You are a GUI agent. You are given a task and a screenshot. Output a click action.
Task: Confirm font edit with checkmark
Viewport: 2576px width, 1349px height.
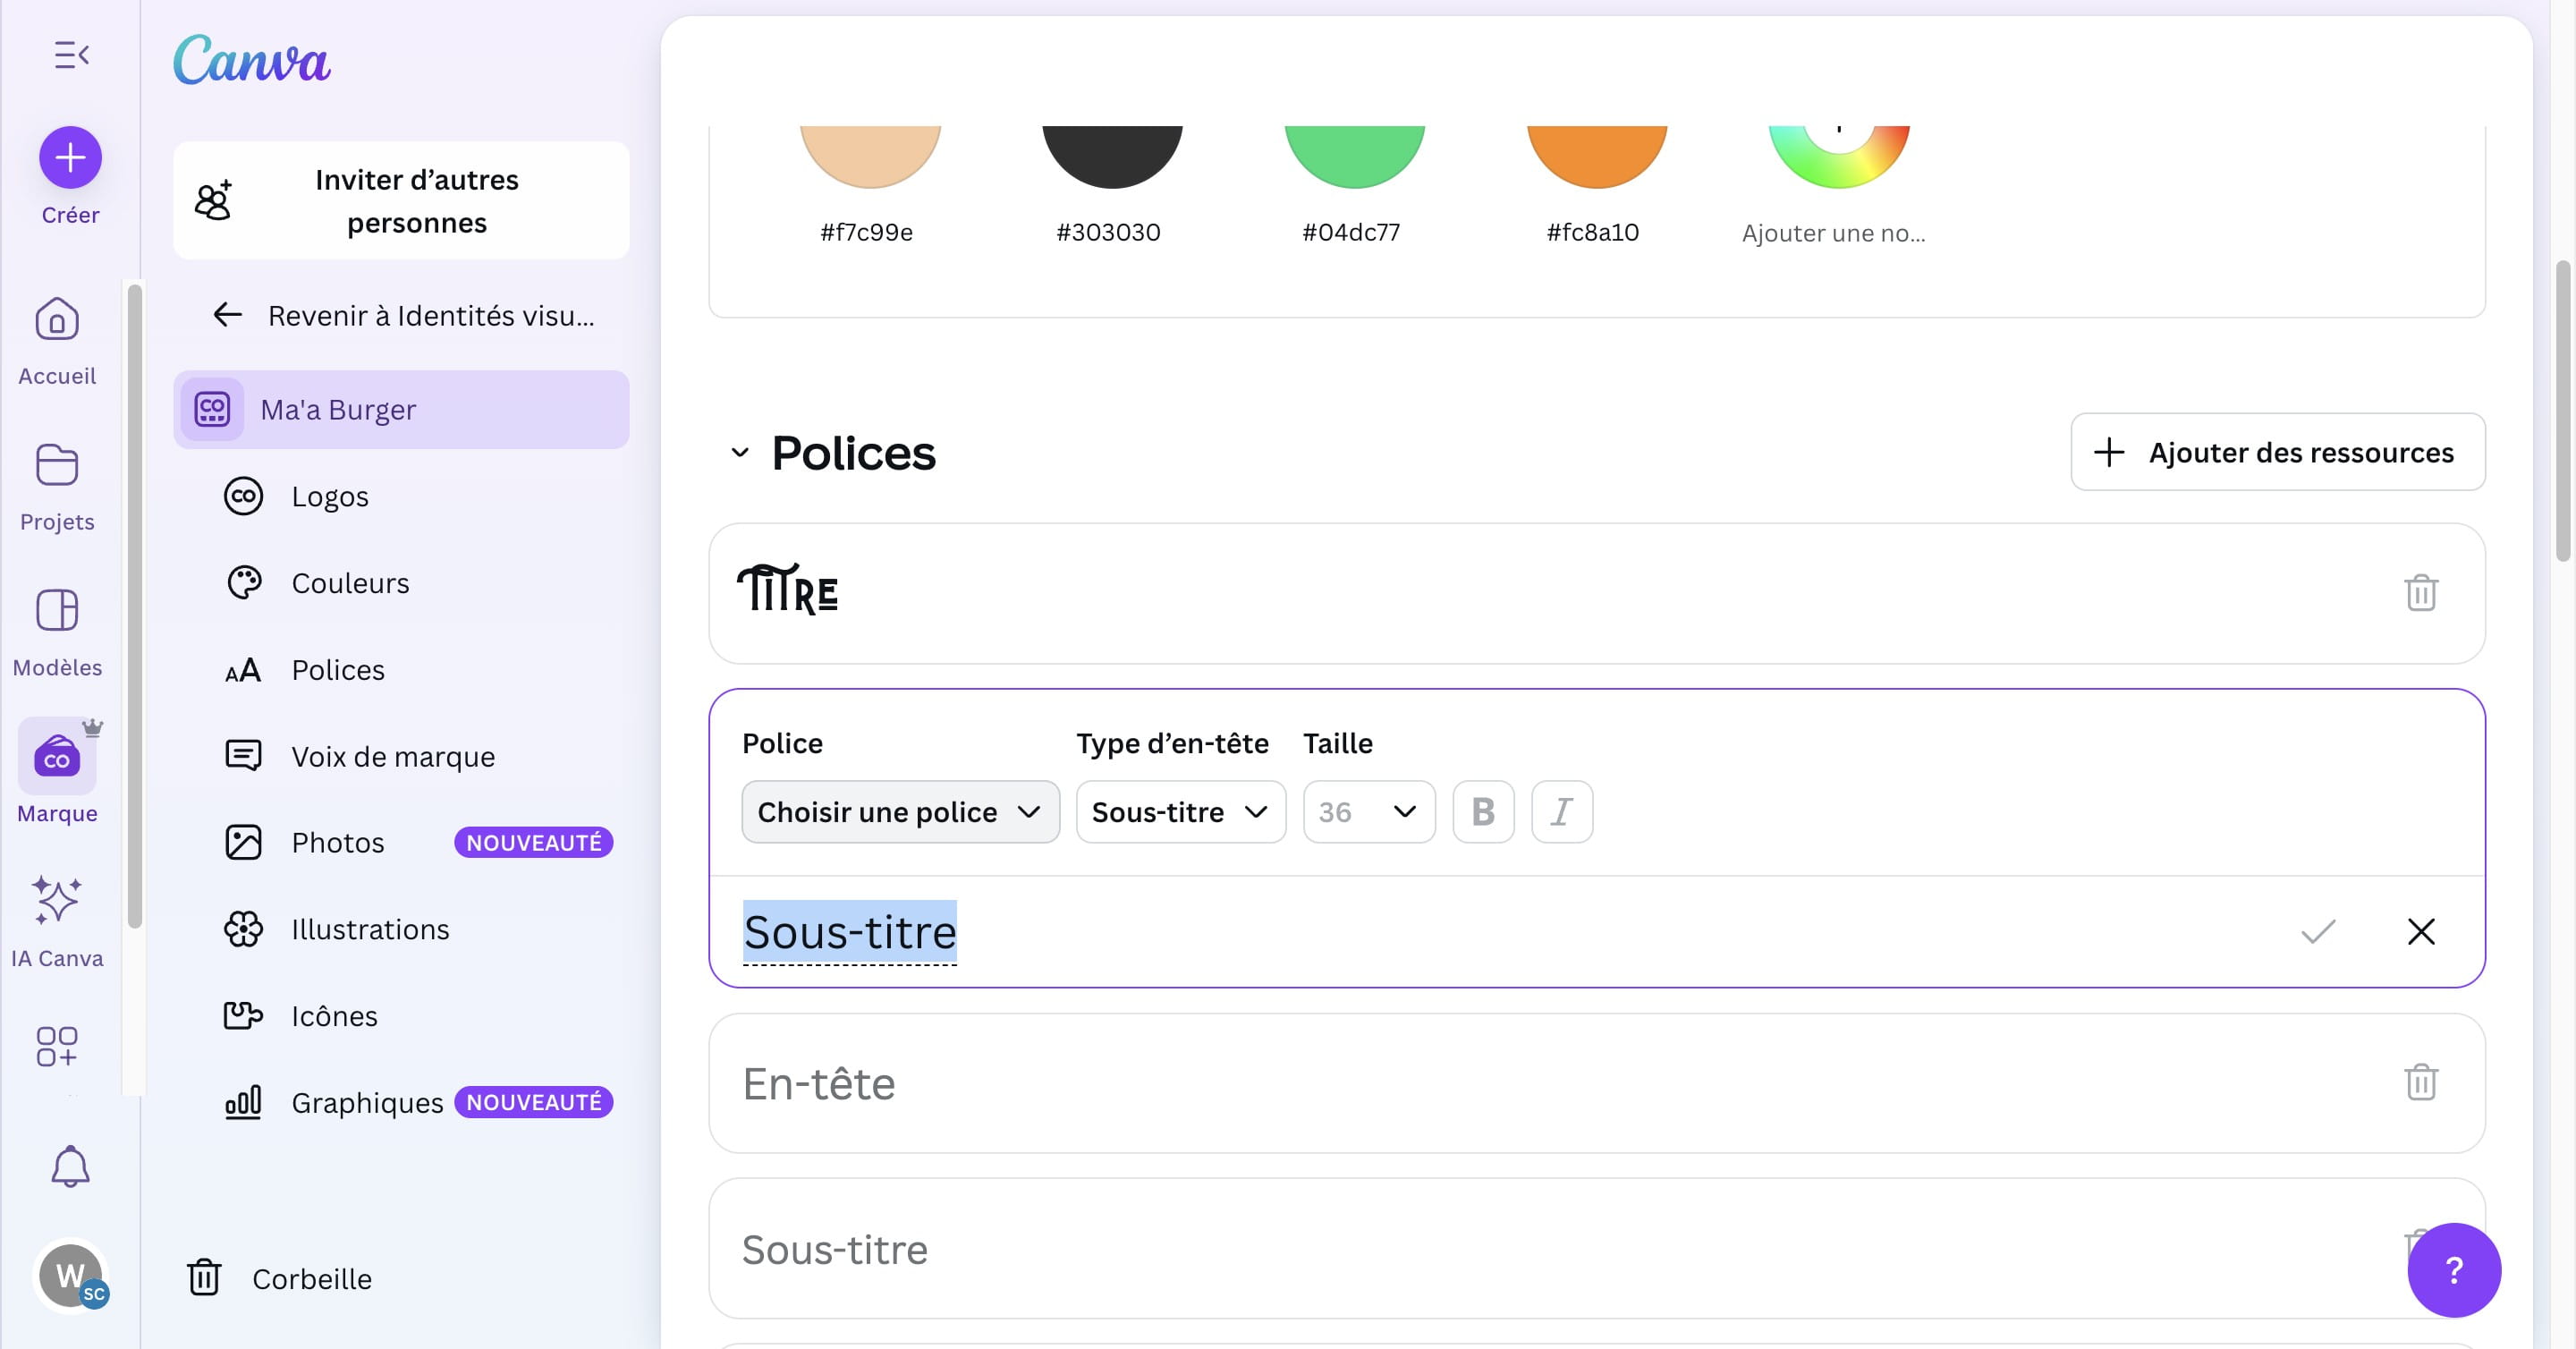[2317, 931]
